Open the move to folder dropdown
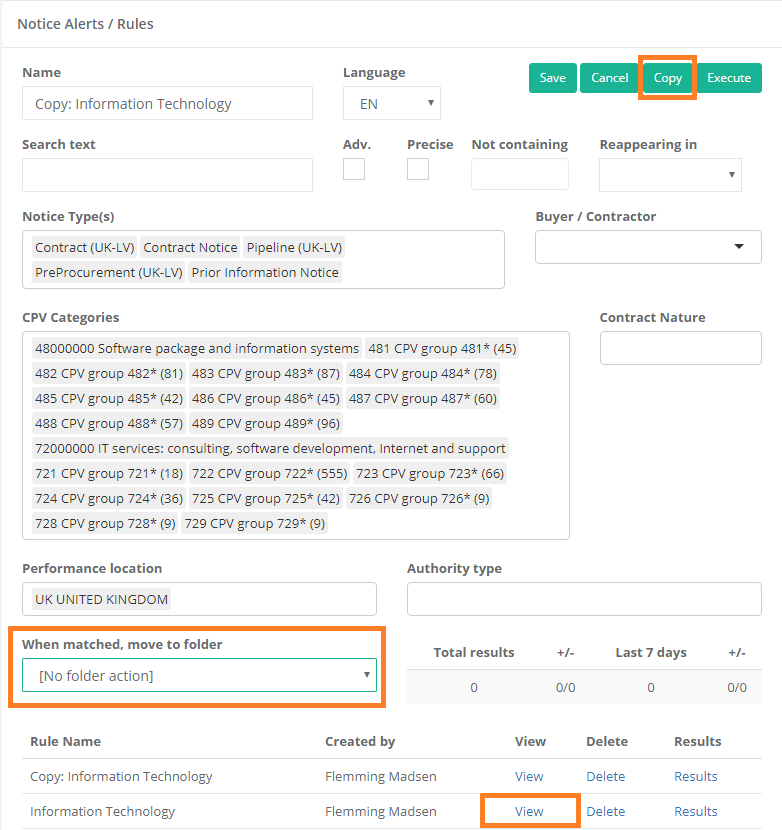Screen dimensions: 782x830 click(x=199, y=676)
